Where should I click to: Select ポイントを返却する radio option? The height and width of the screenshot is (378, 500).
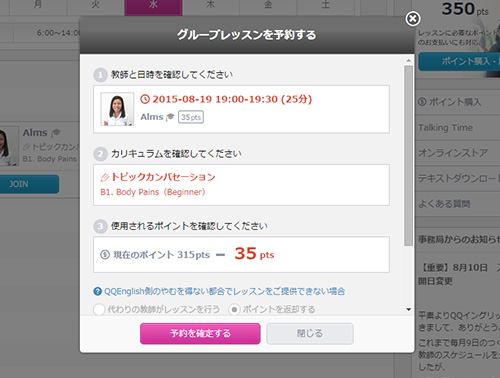(x=234, y=309)
